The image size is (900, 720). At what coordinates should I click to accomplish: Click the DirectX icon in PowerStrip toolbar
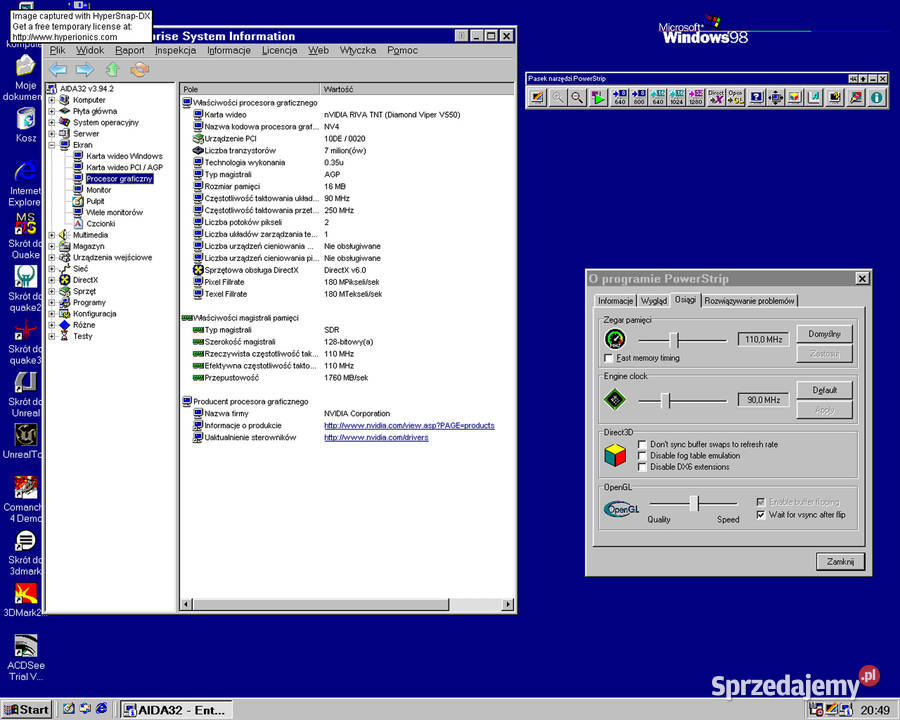(716, 97)
